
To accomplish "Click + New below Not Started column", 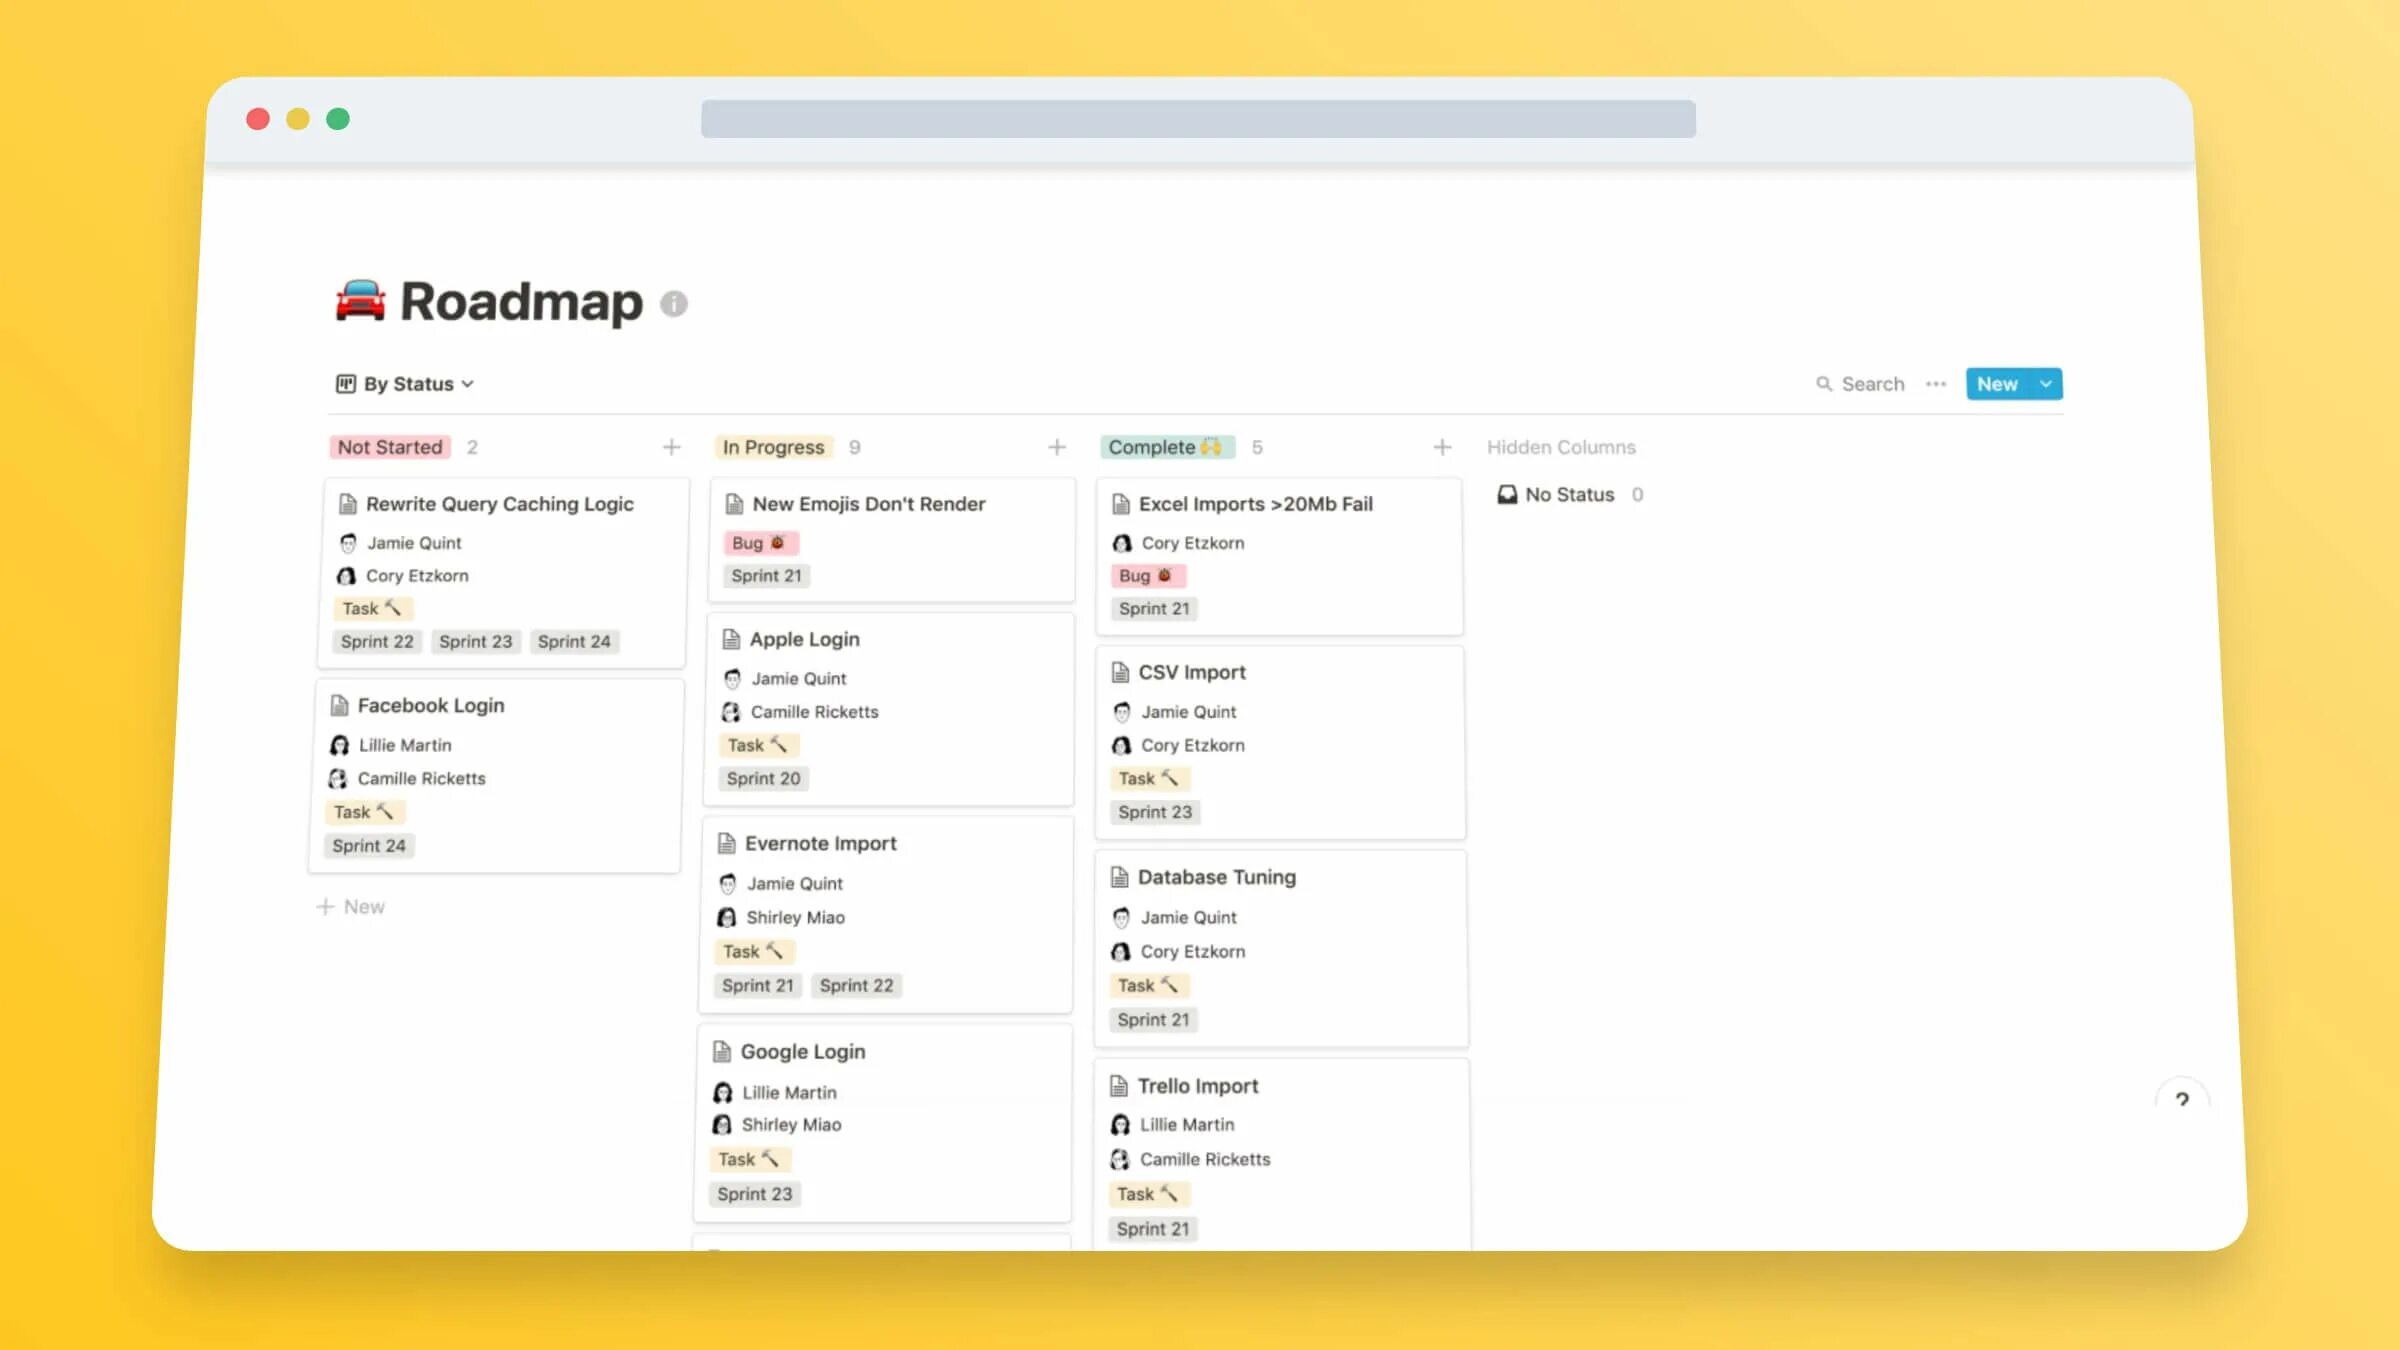I will pos(351,906).
